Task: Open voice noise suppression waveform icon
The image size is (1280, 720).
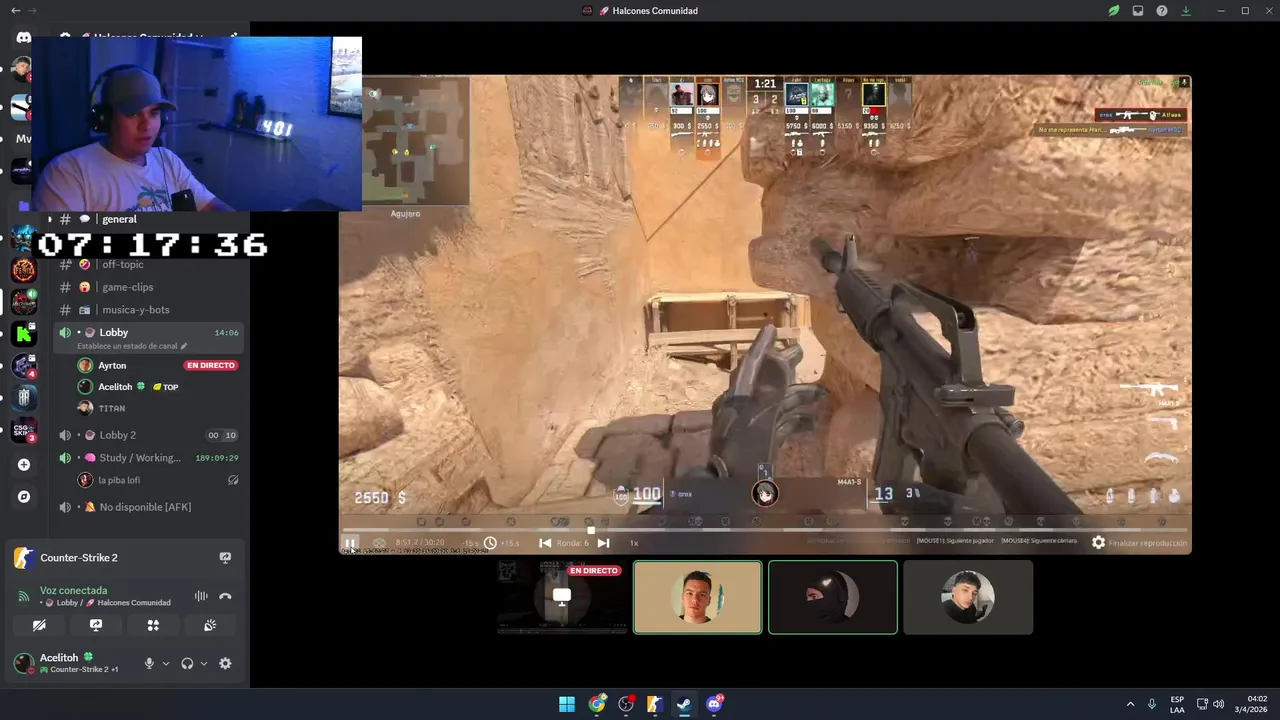Action: click(x=201, y=596)
